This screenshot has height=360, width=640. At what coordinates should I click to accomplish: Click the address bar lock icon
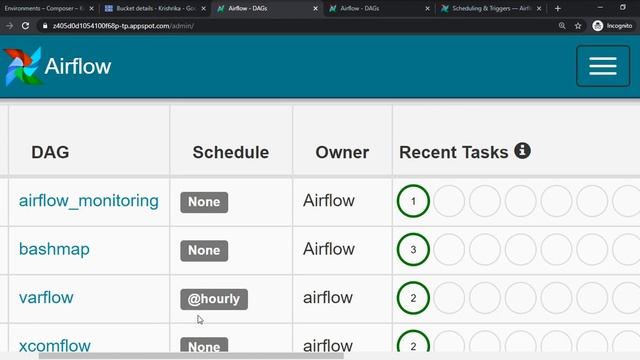click(45, 26)
